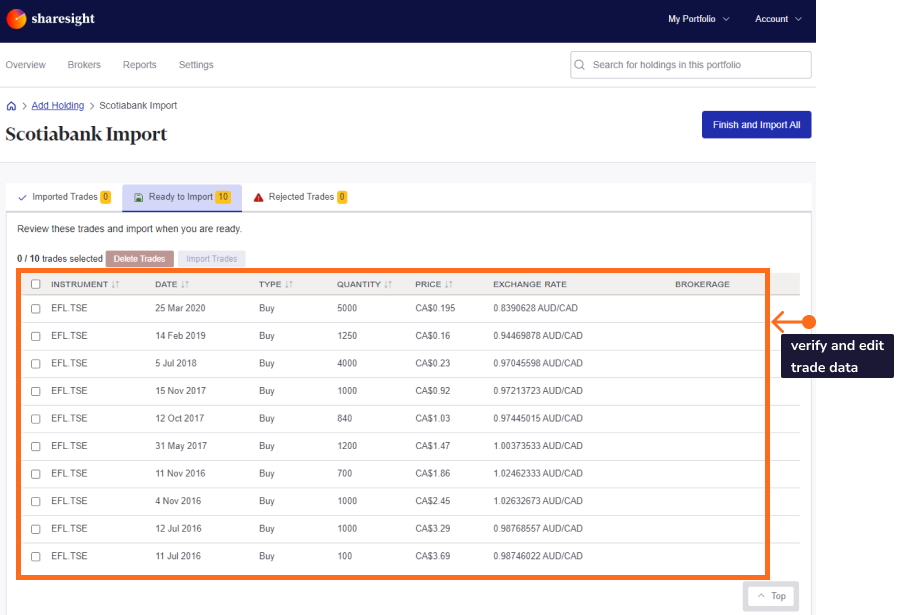Select the 12 Oct 2017 trade checkbox
Screen dimensions: 903x615
click(x=36, y=419)
